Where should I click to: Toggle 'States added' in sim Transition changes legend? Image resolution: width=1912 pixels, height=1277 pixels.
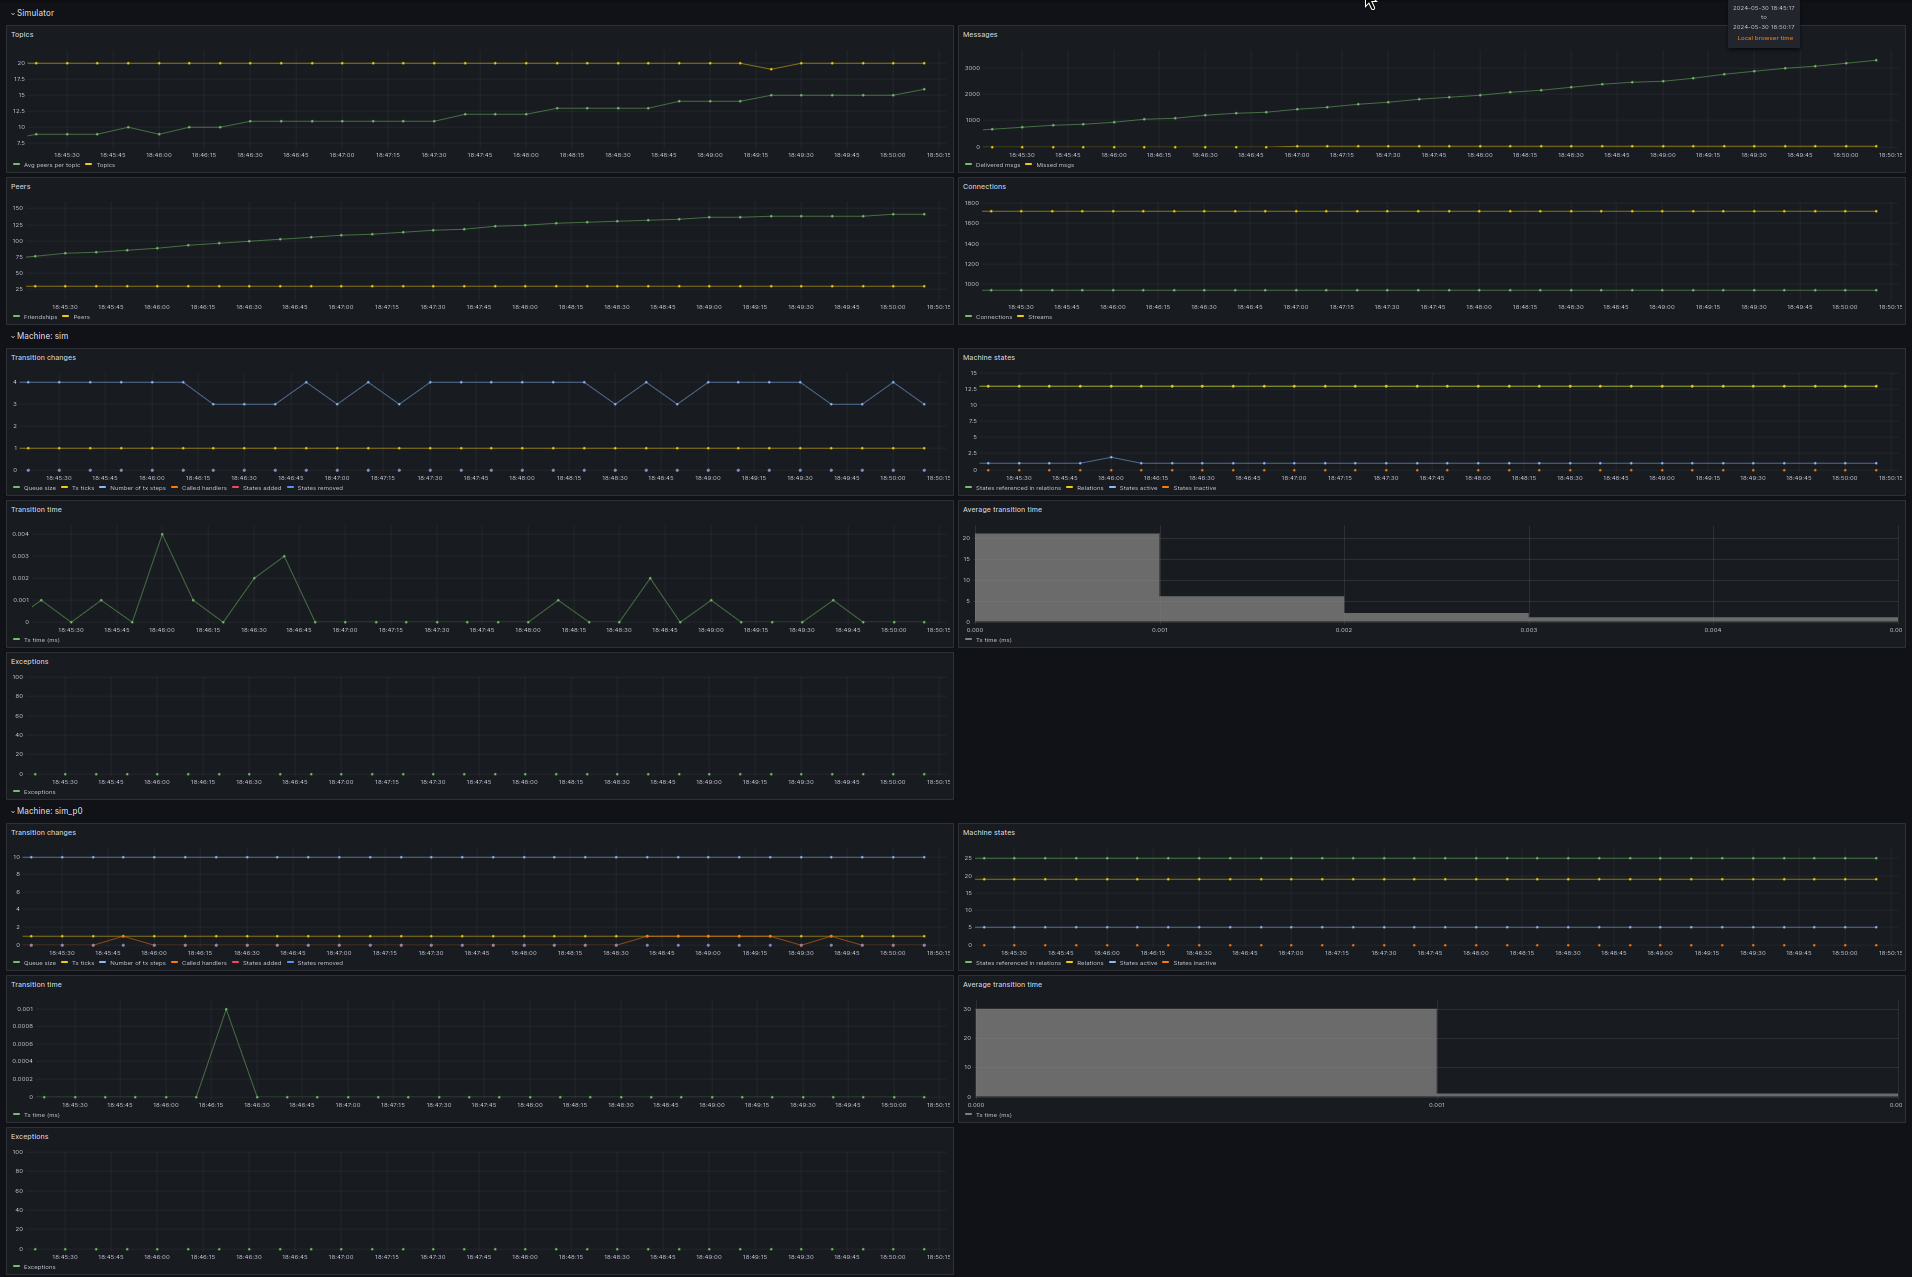(262, 488)
